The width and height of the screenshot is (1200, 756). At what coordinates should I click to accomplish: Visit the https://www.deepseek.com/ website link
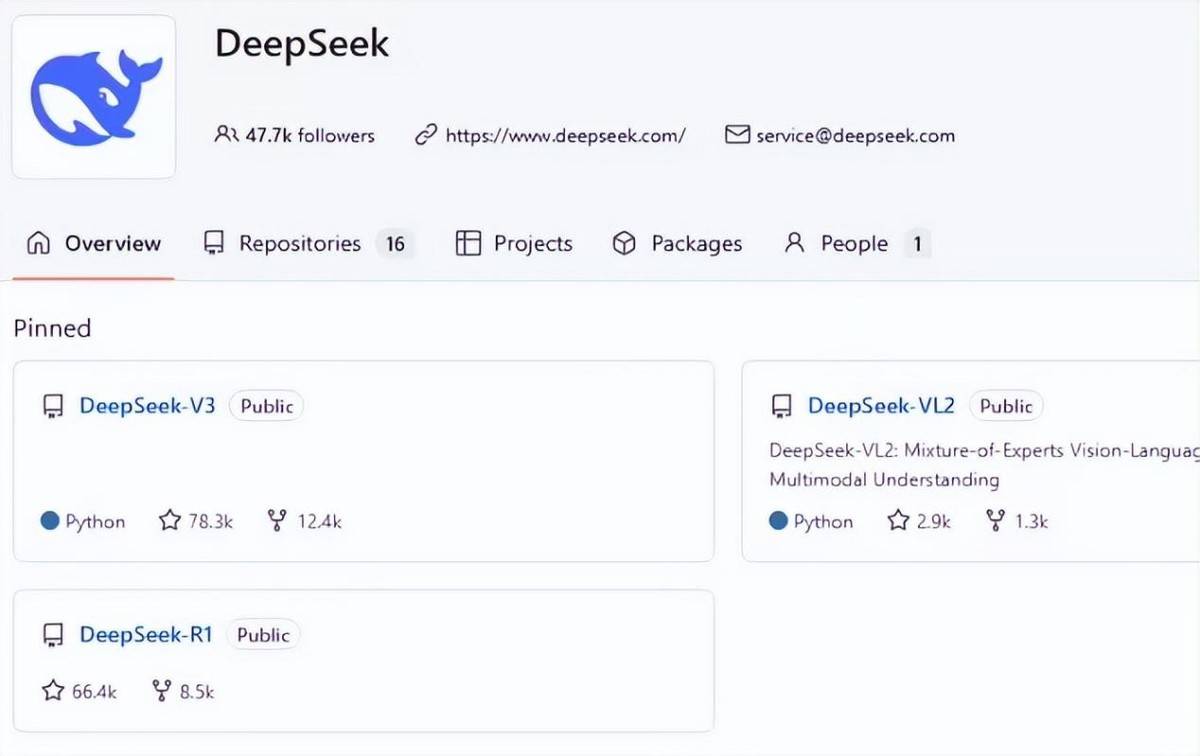565,136
